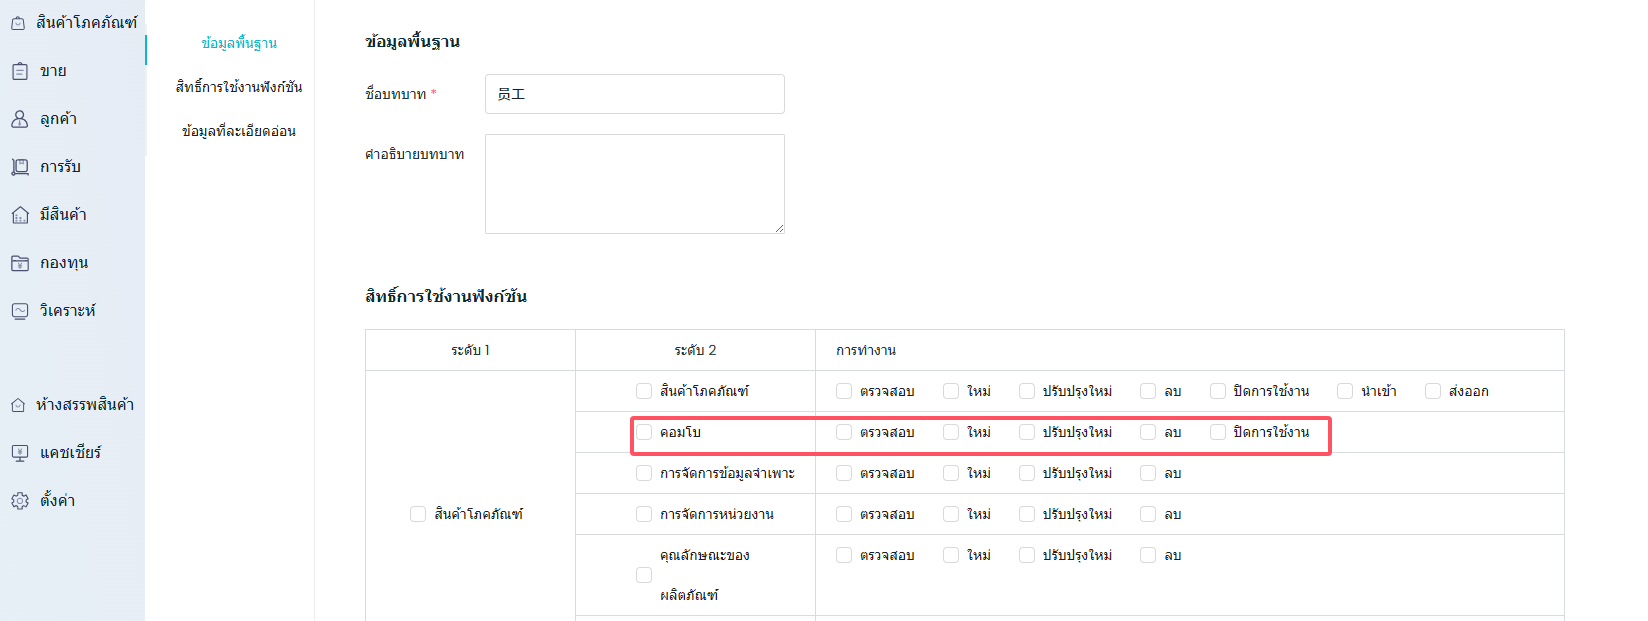Click into the คำอธิบายบทบาท text area

[x=634, y=184]
